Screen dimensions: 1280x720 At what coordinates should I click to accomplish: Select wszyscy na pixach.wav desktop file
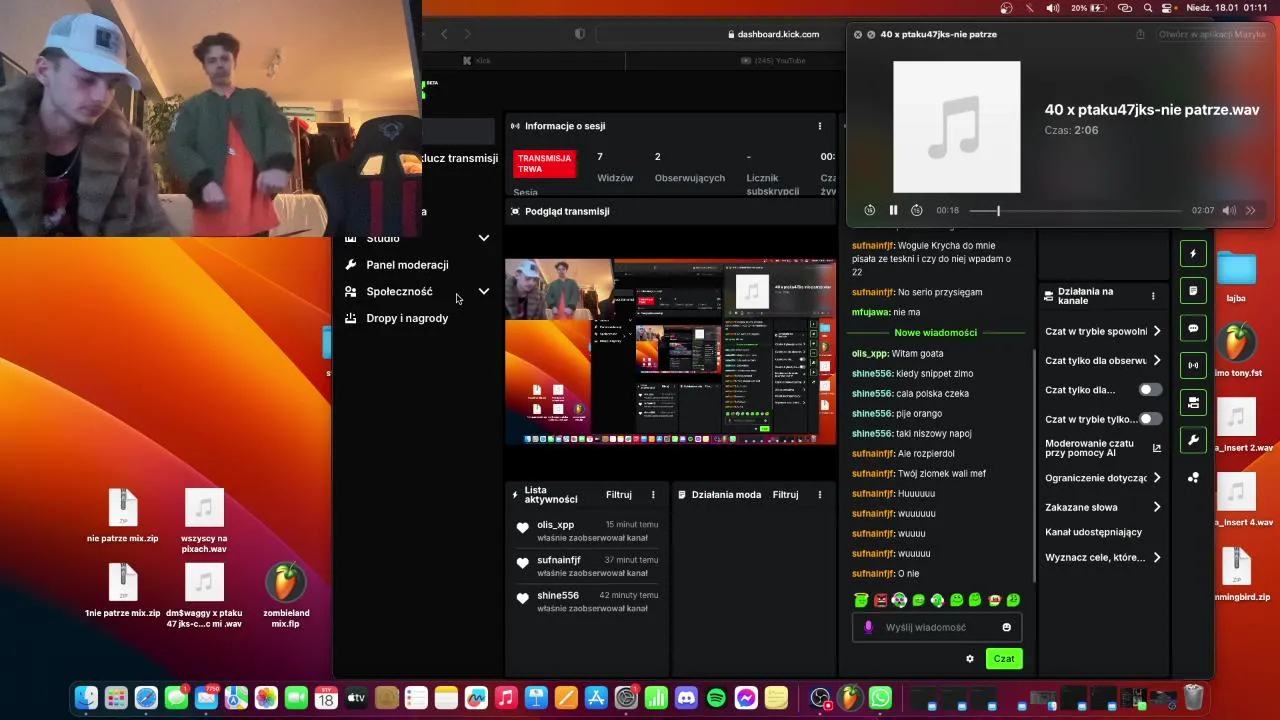click(204, 521)
